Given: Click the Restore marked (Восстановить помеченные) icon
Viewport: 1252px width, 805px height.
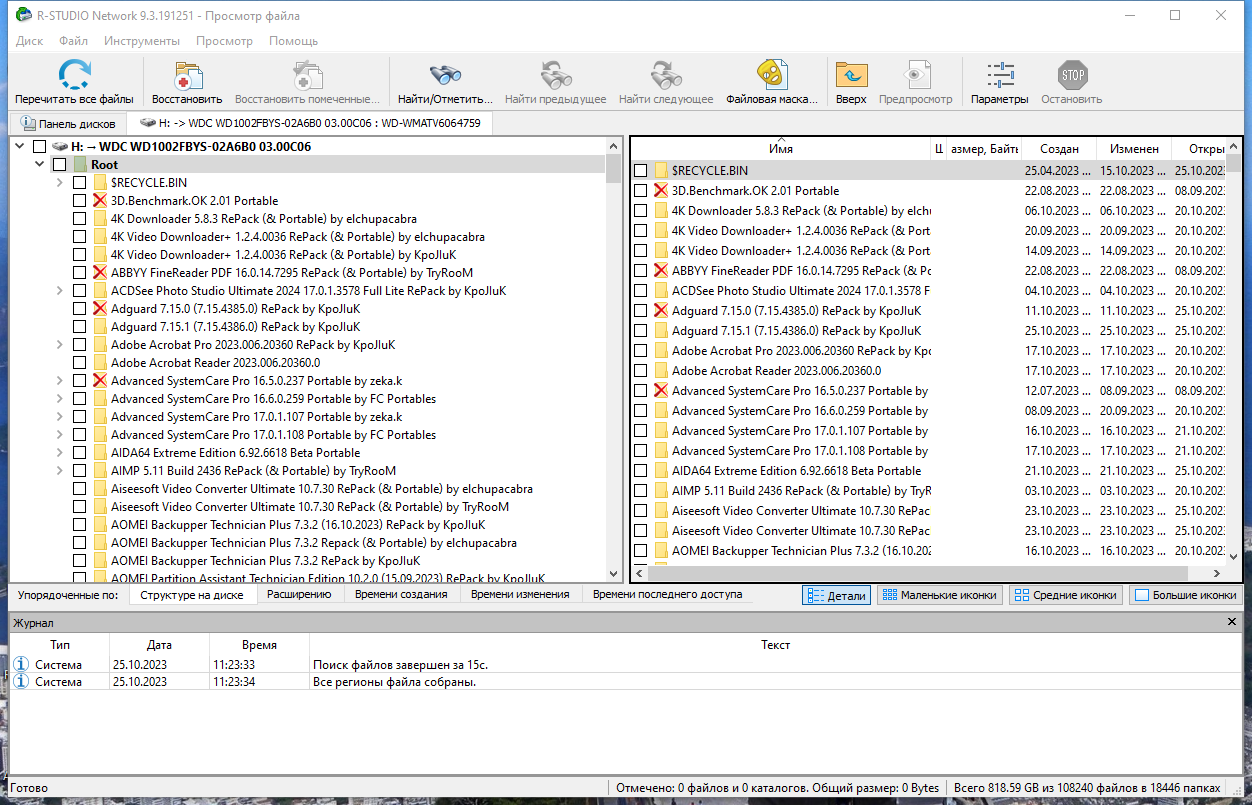Looking at the screenshot, I should (307, 75).
